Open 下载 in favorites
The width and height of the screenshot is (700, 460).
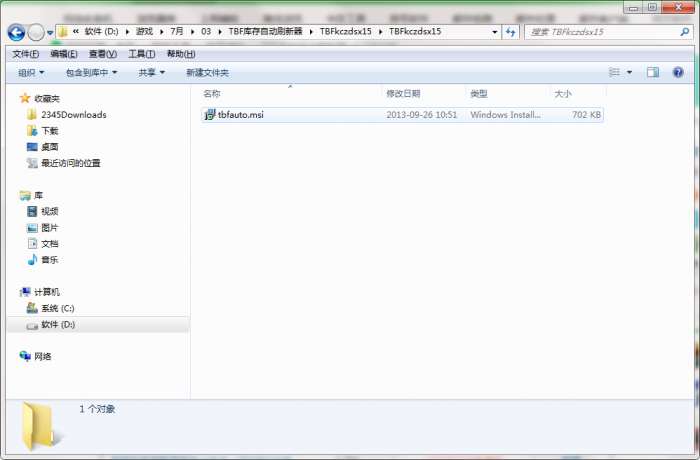[50, 131]
